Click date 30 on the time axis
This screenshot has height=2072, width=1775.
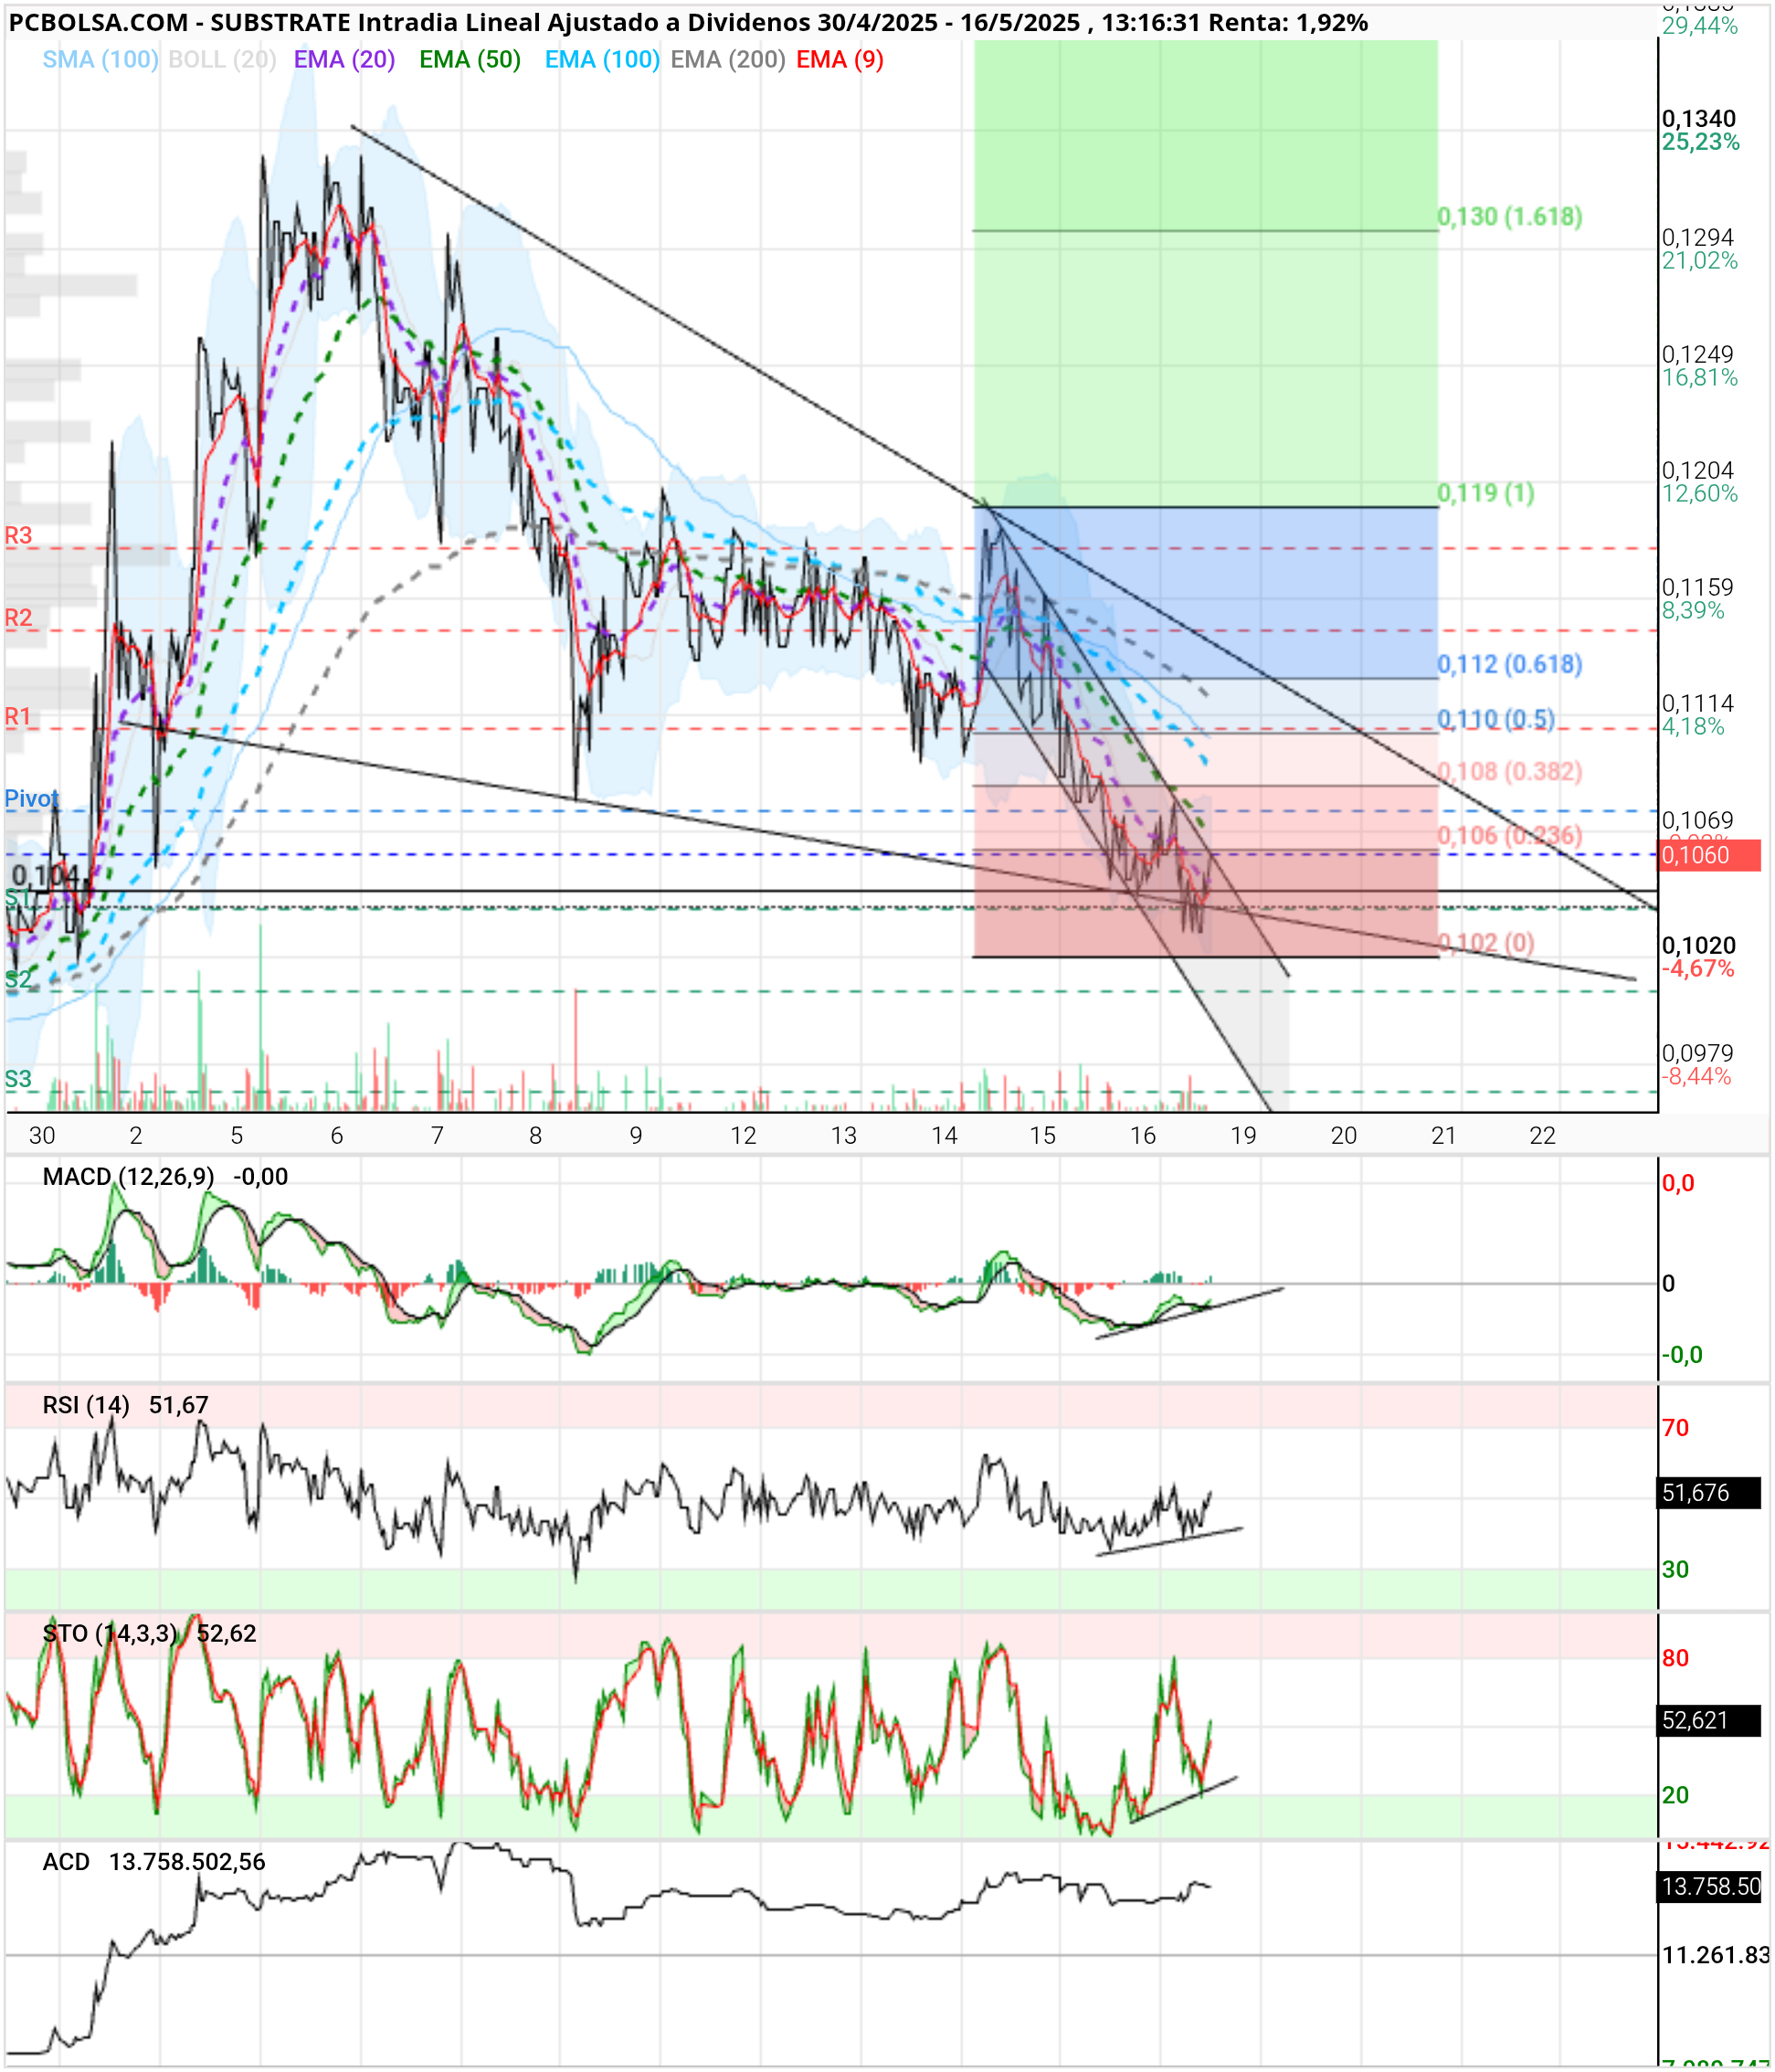[x=42, y=1135]
